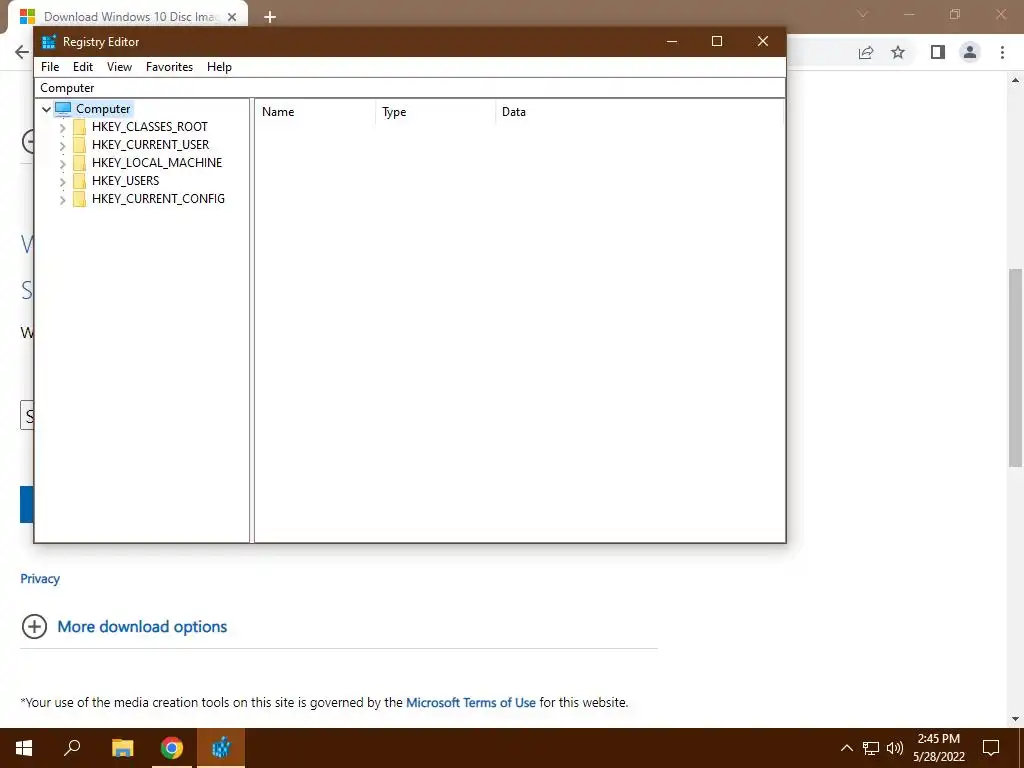
Task: Select HKEY_LOCAL_MACHINE text label
Action: tap(157, 163)
